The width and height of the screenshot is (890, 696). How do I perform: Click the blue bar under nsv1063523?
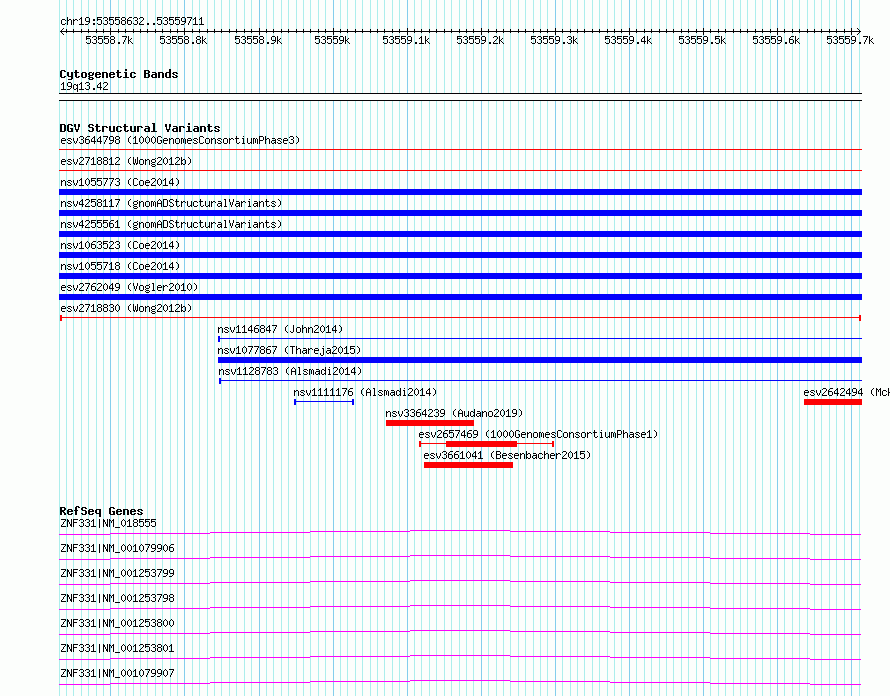(x=460, y=255)
